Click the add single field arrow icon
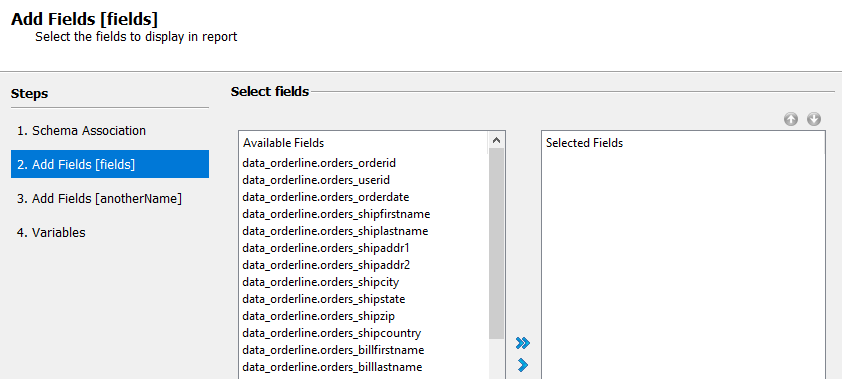Viewport: 842px width, 379px height. click(522, 366)
